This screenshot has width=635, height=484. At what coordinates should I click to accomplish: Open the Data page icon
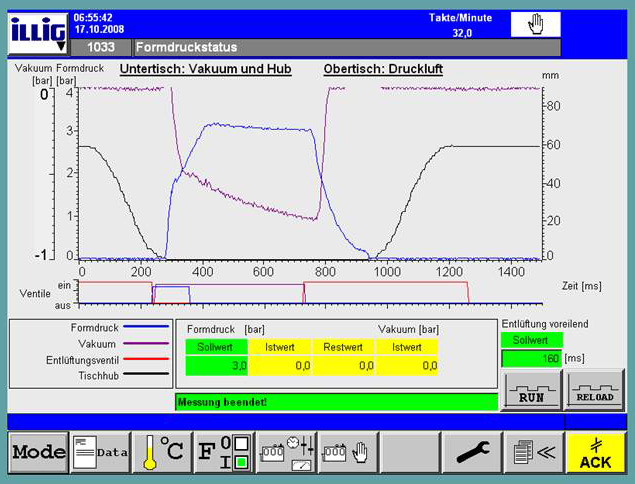(x=100, y=452)
